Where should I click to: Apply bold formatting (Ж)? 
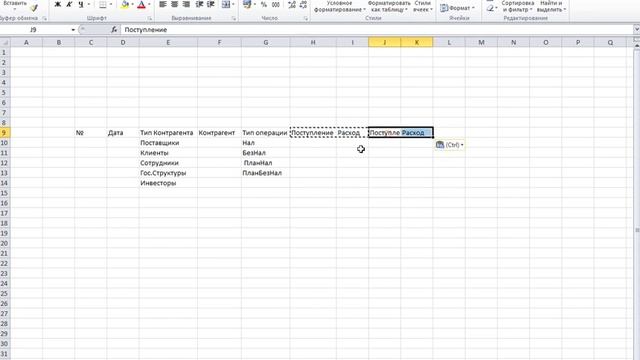[58, 4]
